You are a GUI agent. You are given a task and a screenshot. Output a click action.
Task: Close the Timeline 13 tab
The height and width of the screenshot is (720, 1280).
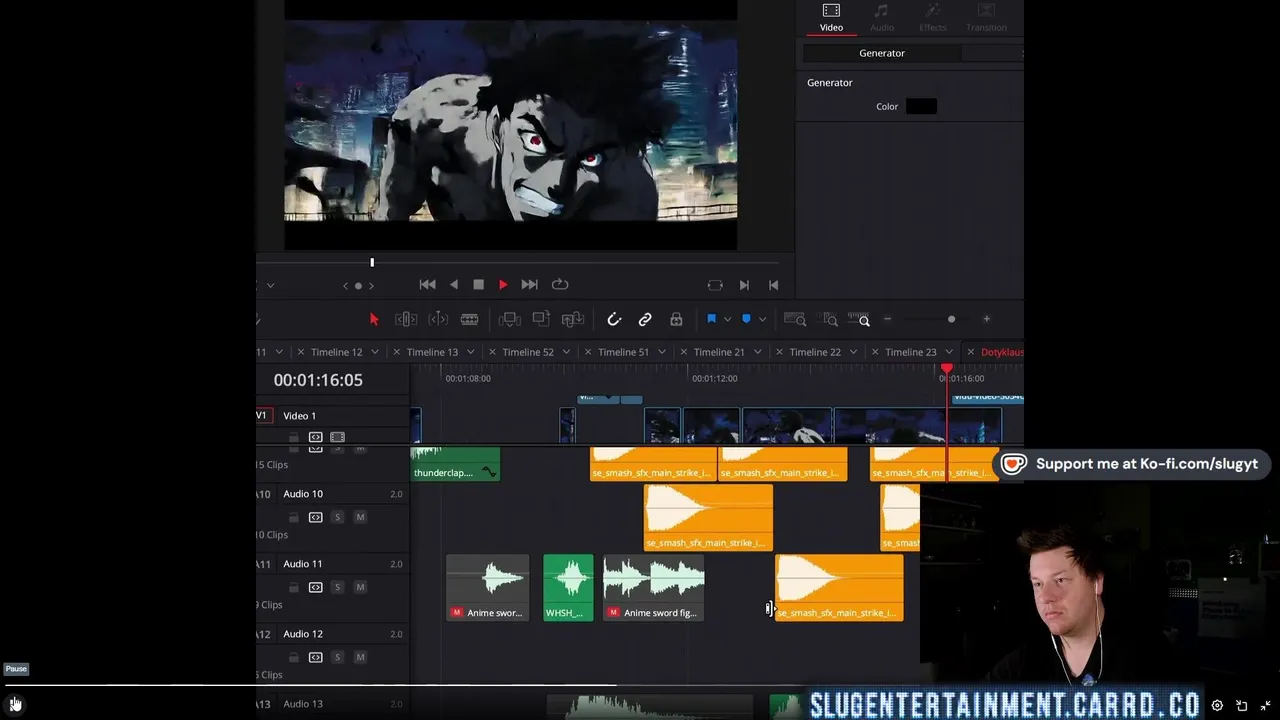click(x=397, y=352)
